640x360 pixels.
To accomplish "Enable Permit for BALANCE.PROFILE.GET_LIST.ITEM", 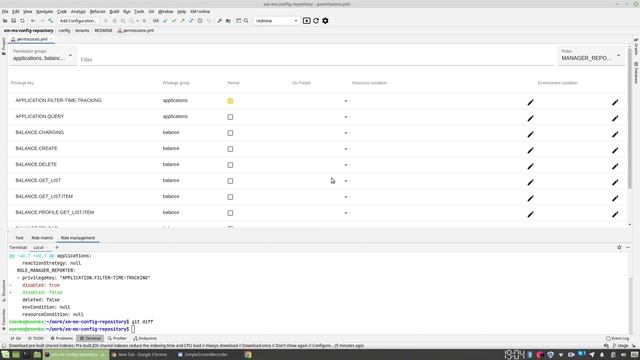I will [x=230, y=213].
